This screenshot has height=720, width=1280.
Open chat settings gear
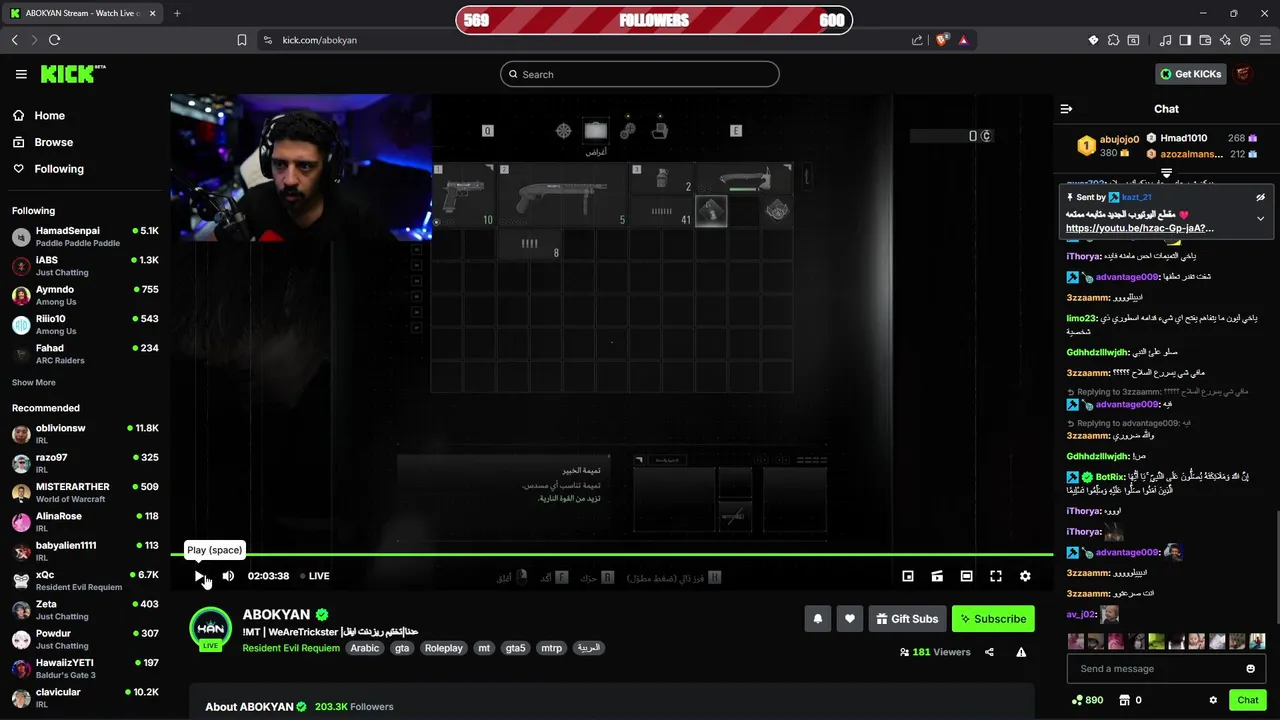(1213, 700)
